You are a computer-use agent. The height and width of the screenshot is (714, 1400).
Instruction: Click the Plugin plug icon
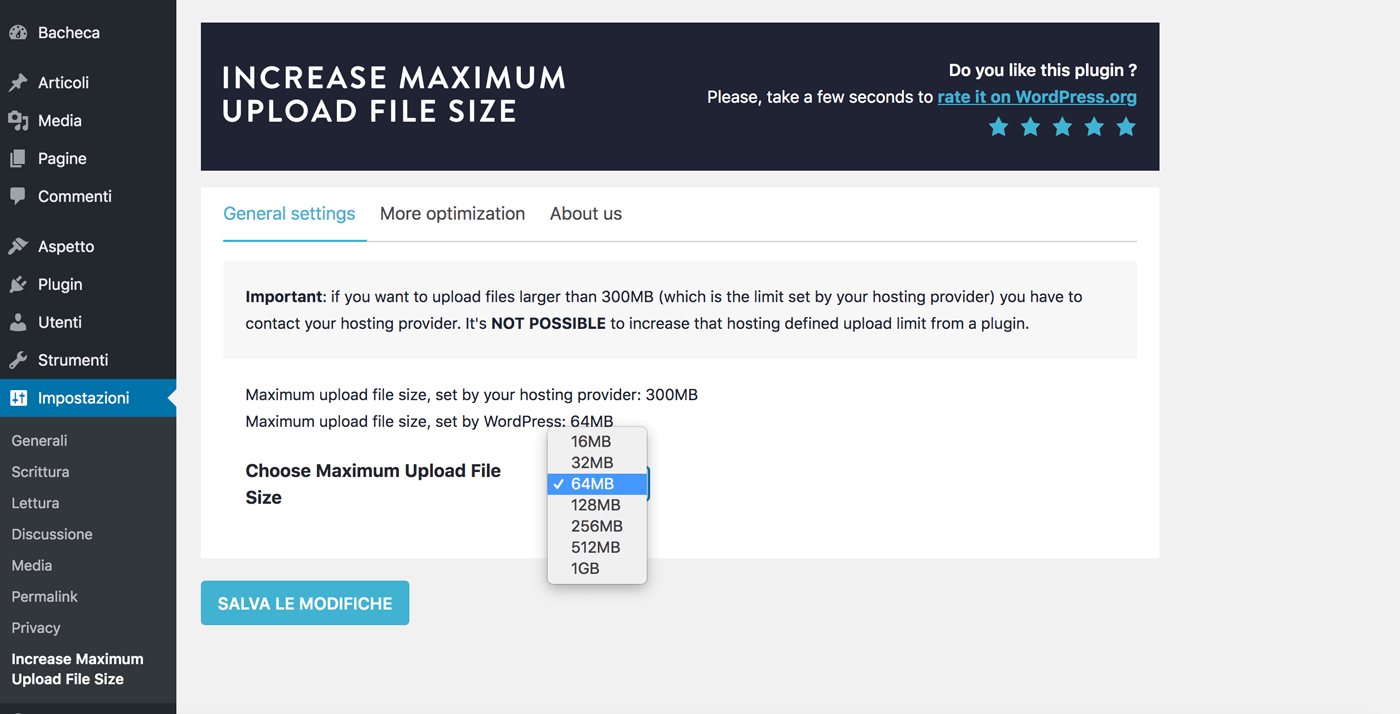(x=18, y=285)
